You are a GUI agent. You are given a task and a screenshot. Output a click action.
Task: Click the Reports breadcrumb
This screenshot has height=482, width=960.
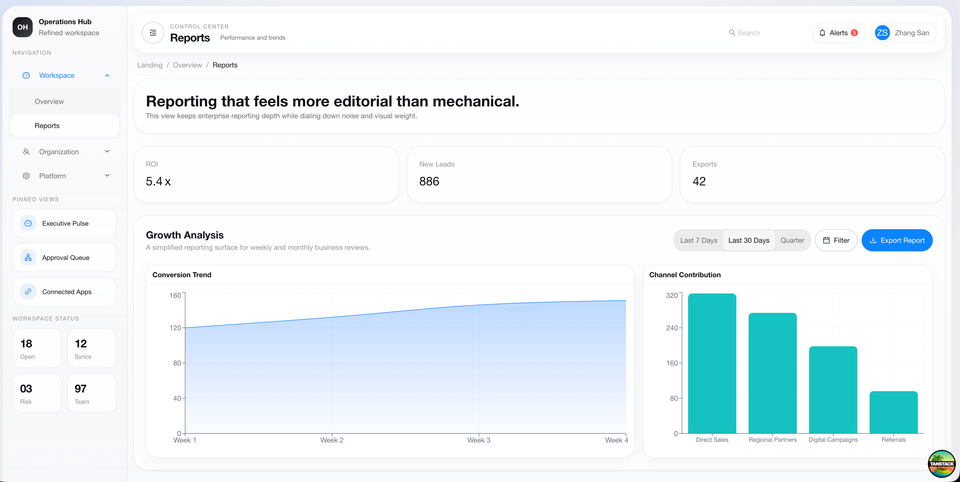coord(225,65)
